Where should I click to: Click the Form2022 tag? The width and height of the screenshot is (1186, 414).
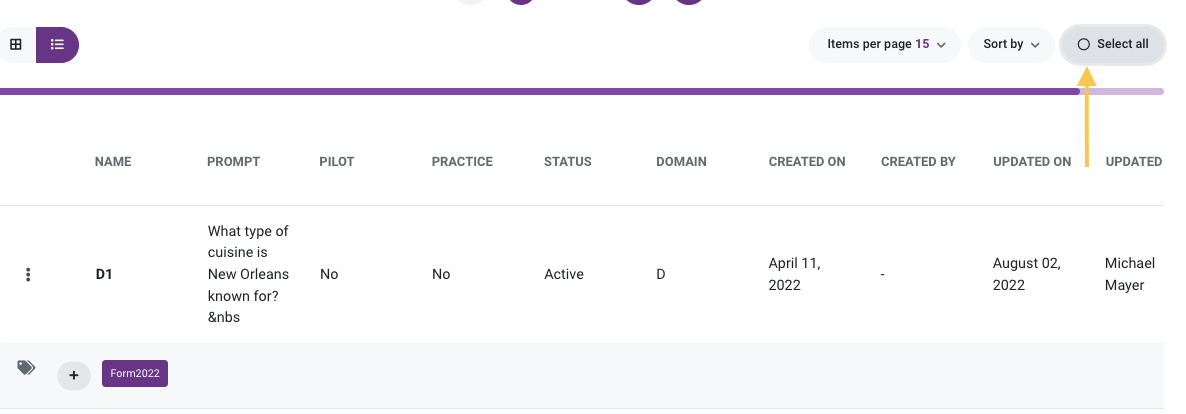point(135,374)
